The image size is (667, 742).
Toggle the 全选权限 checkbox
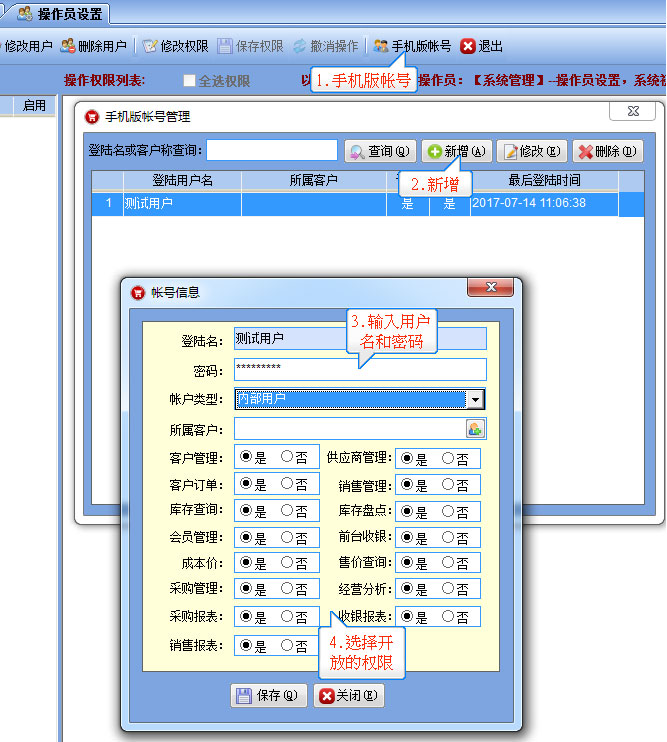(x=189, y=81)
